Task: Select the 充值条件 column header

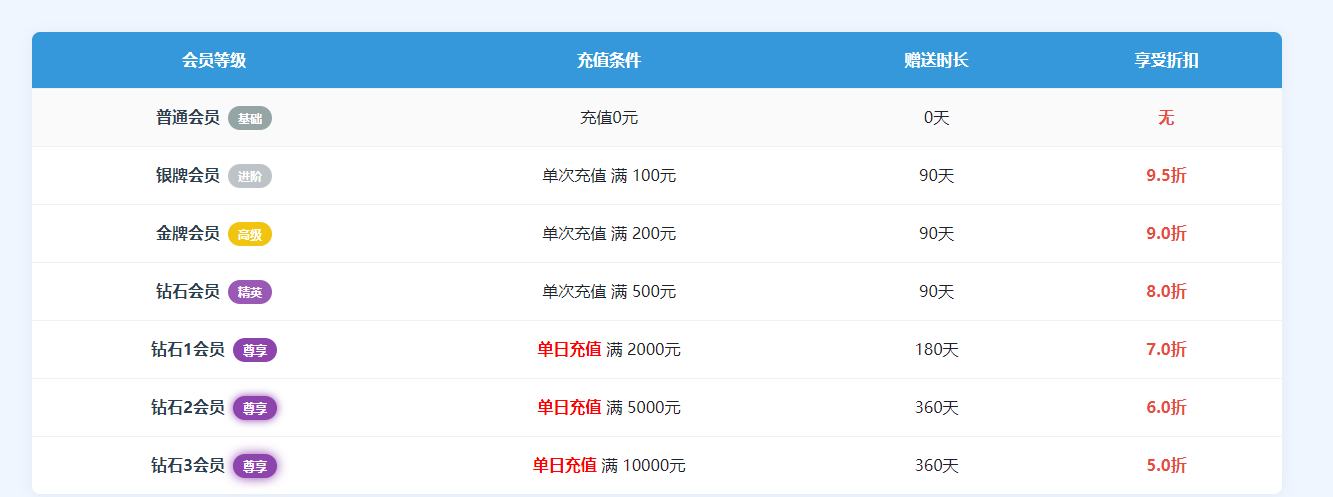Action: pyautogui.click(x=609, y=60)
